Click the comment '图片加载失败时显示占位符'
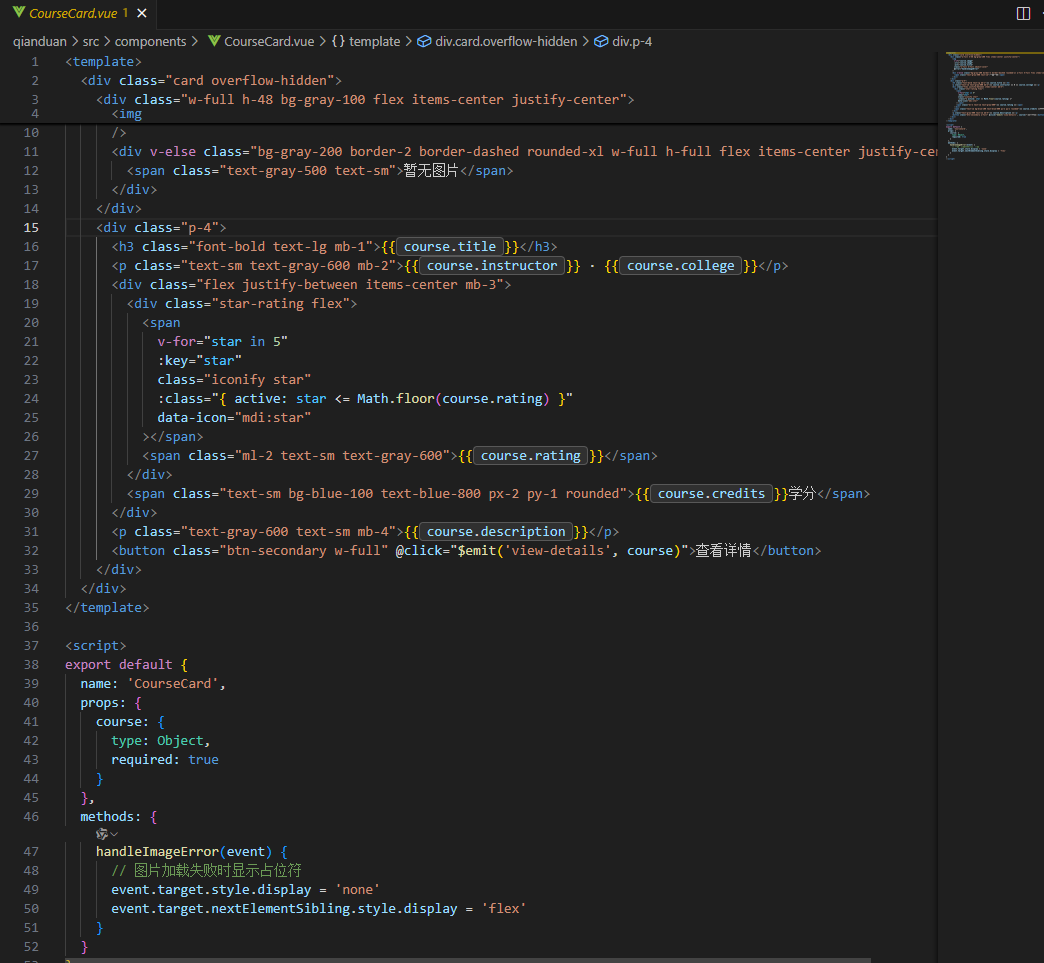Image resolution: width=1044 pixels, height=963 pixels. (x=217, y=870)
